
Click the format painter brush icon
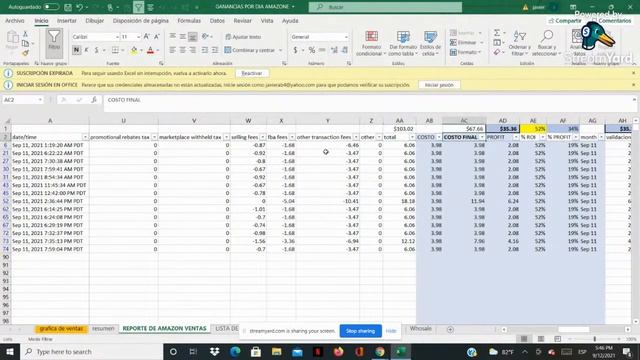click(x=25, y=53)
